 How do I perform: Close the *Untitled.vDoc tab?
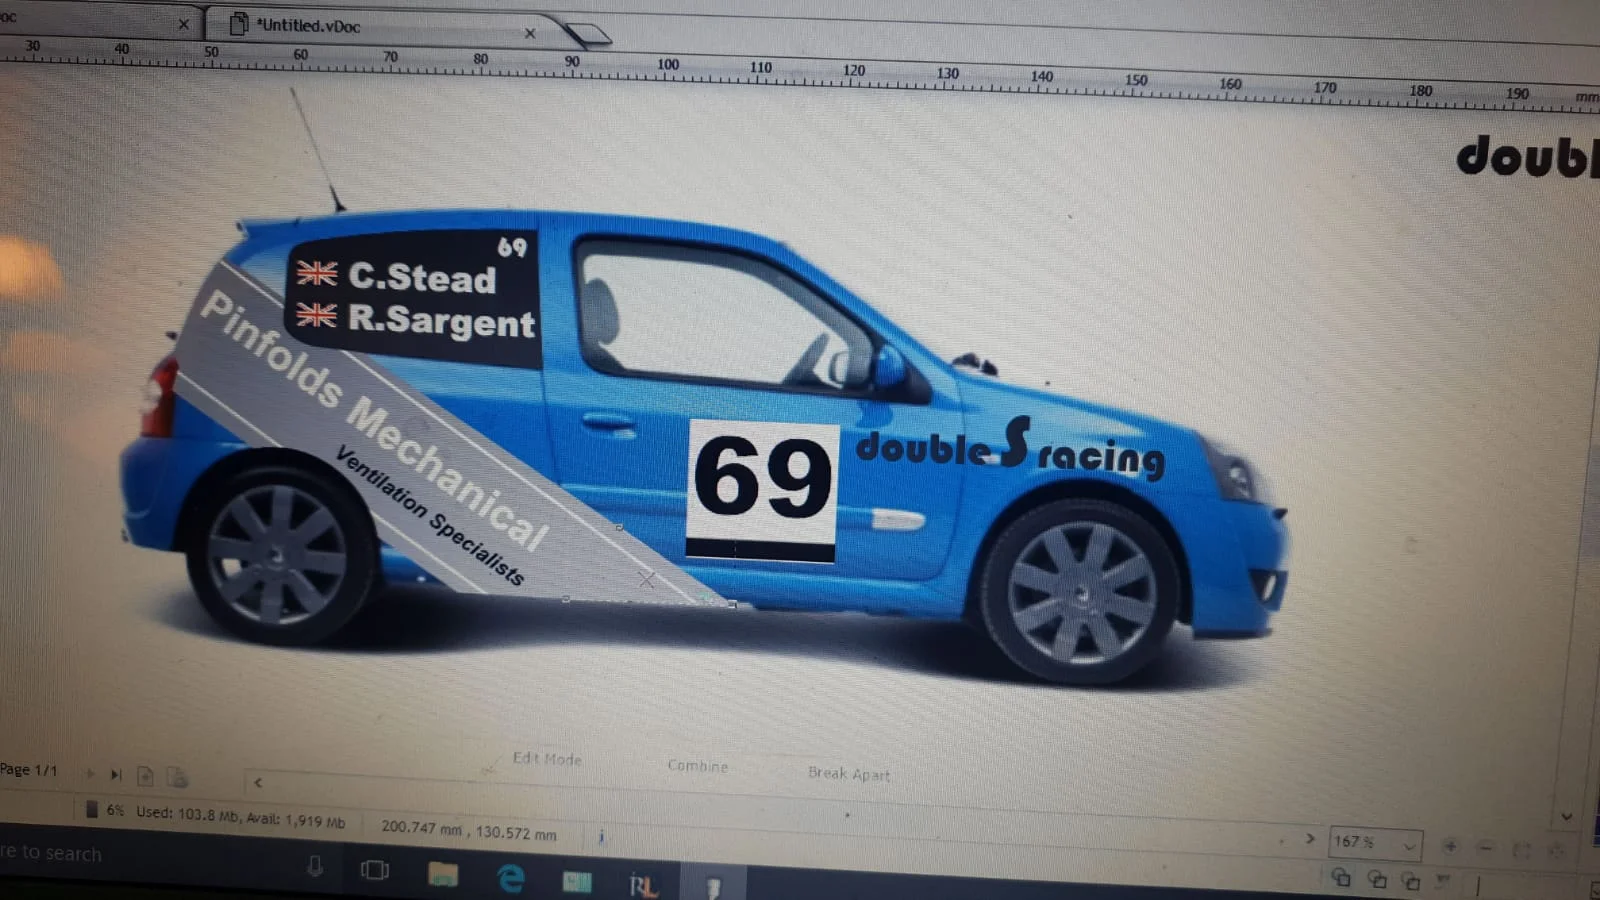530,33
